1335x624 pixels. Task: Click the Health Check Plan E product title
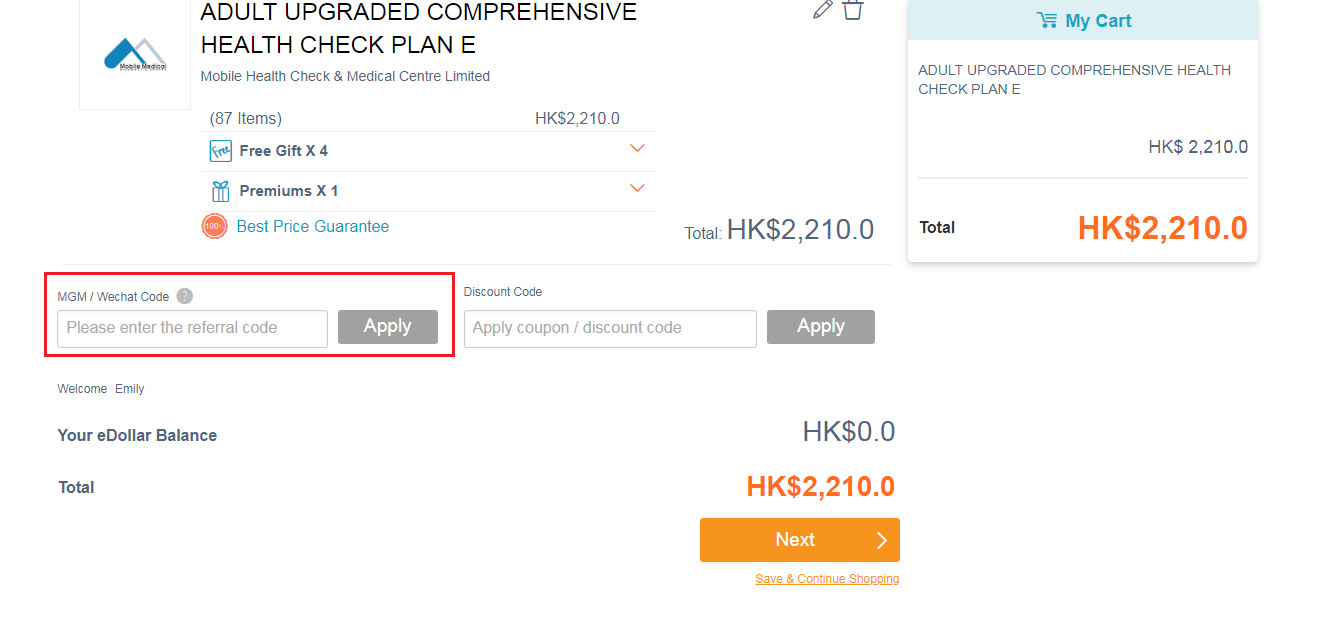418,28
